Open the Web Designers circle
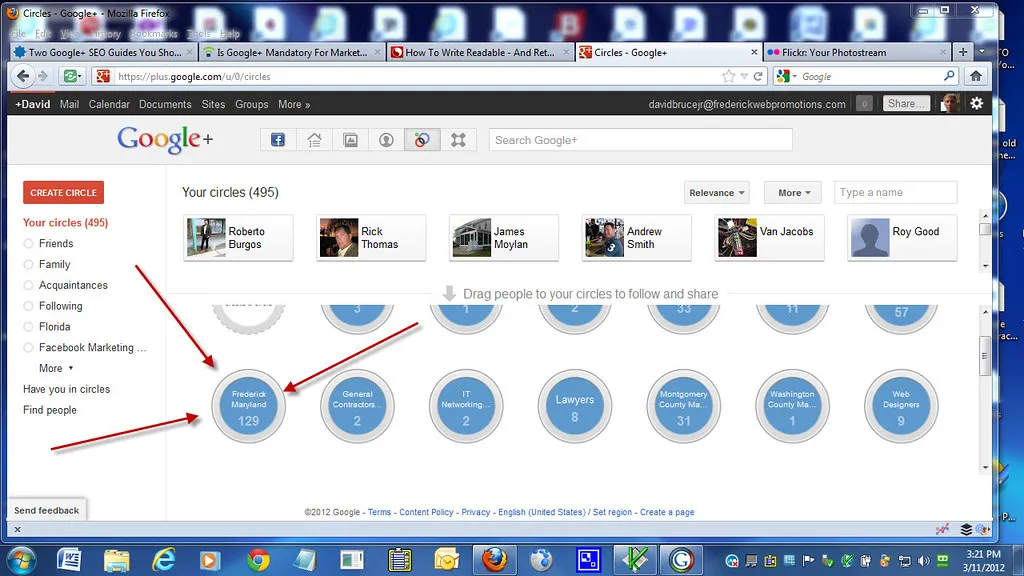 (901, 406)
